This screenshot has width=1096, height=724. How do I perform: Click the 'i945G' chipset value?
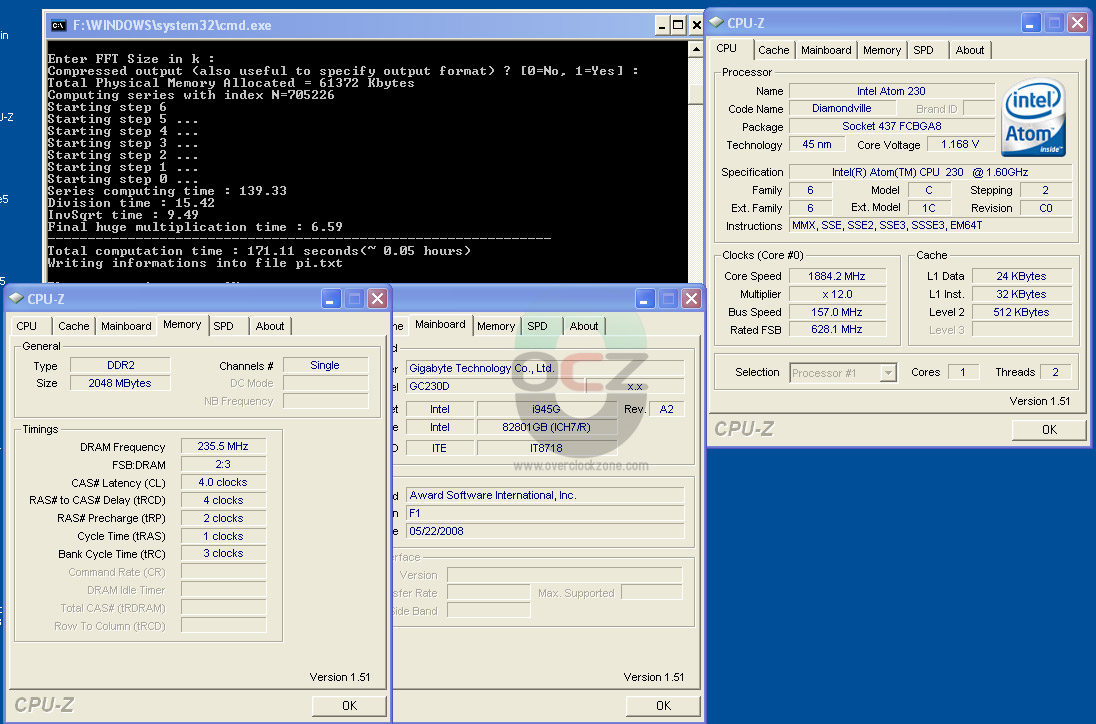click(547, 409)
